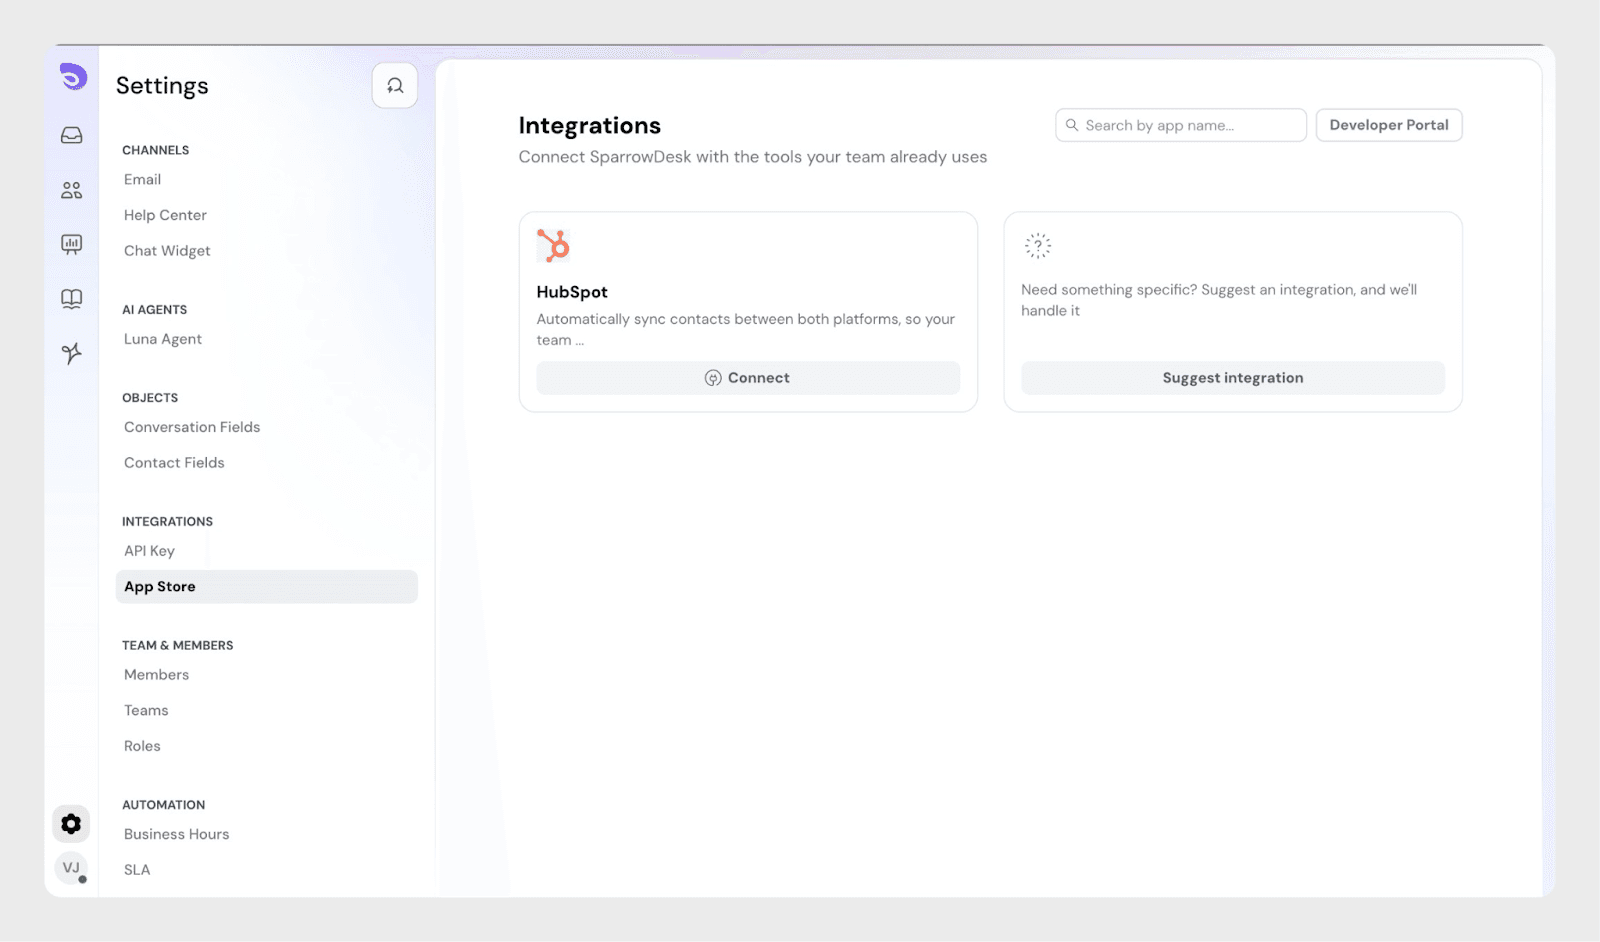1600x942 pixels.
Task: Click the SparrowDesk logo icon
Action: pos(72,77)
